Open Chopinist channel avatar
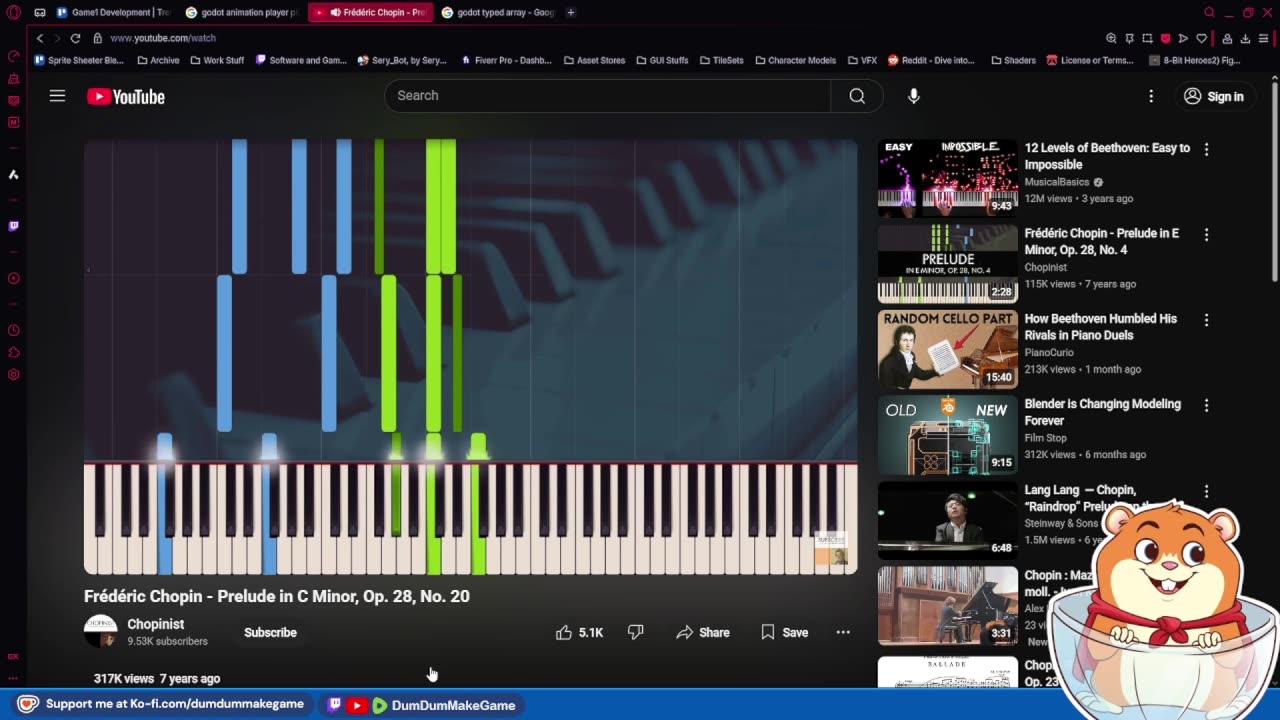Viewport: 1280px width, 720px height. click(x=100, y=632)
